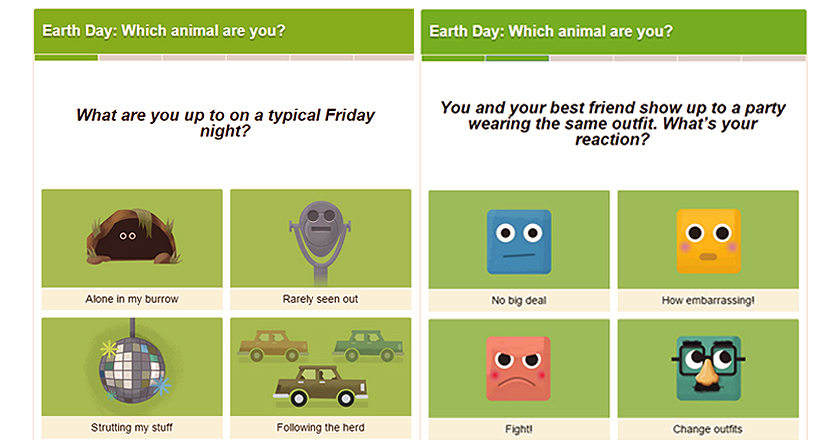This screenshot has width=840, height=440.
Task: Click first green progress segment in left quiz
Action: click(x=66, y=57)
